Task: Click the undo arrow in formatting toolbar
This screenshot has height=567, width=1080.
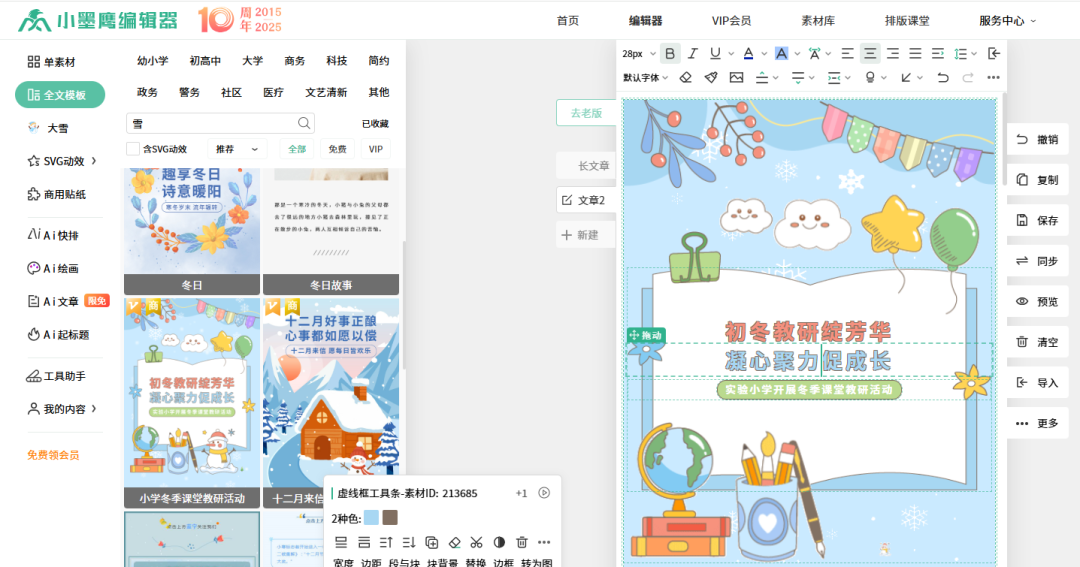Action: point(942,77)
